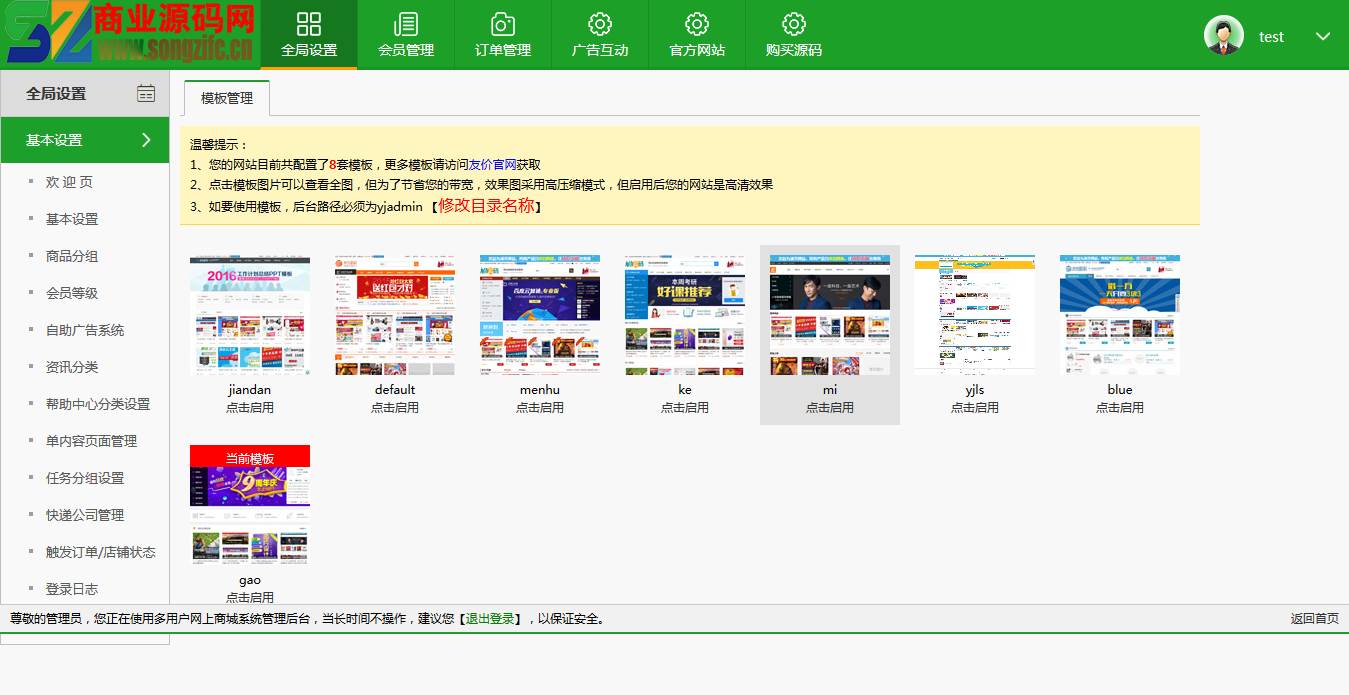The width and height of the screenshot is (1349, 695).
Task: Open the 全局设置 module icon
Action: pos(308,33)
